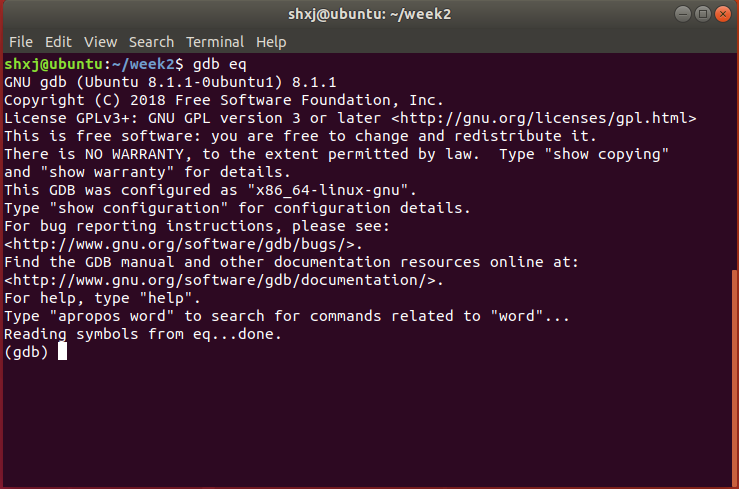Screen dimensions: 739x489
Task: Open the Edit menu
Action: 58,42
